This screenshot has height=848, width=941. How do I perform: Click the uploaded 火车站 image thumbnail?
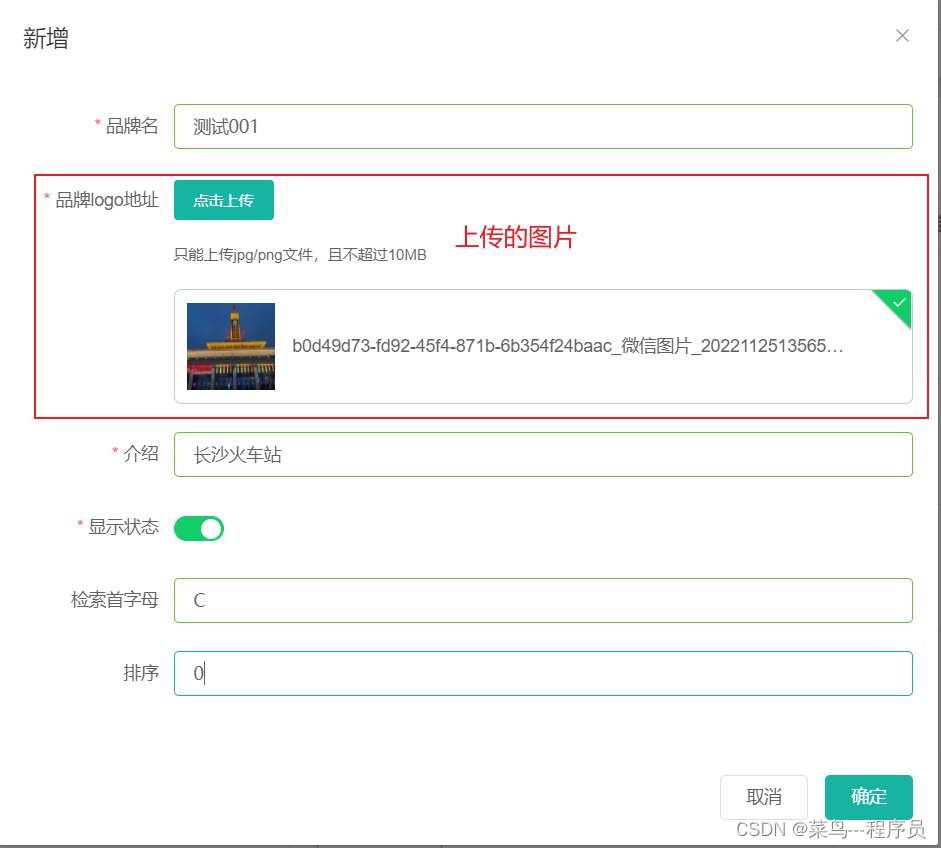pyautogui.click(x=230, y=345)
